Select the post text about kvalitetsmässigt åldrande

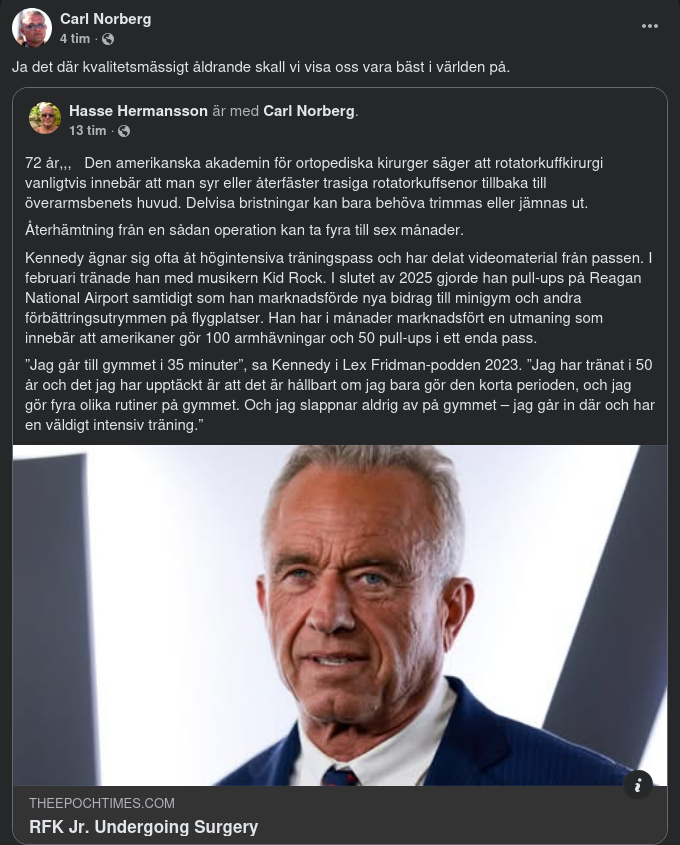260,66
